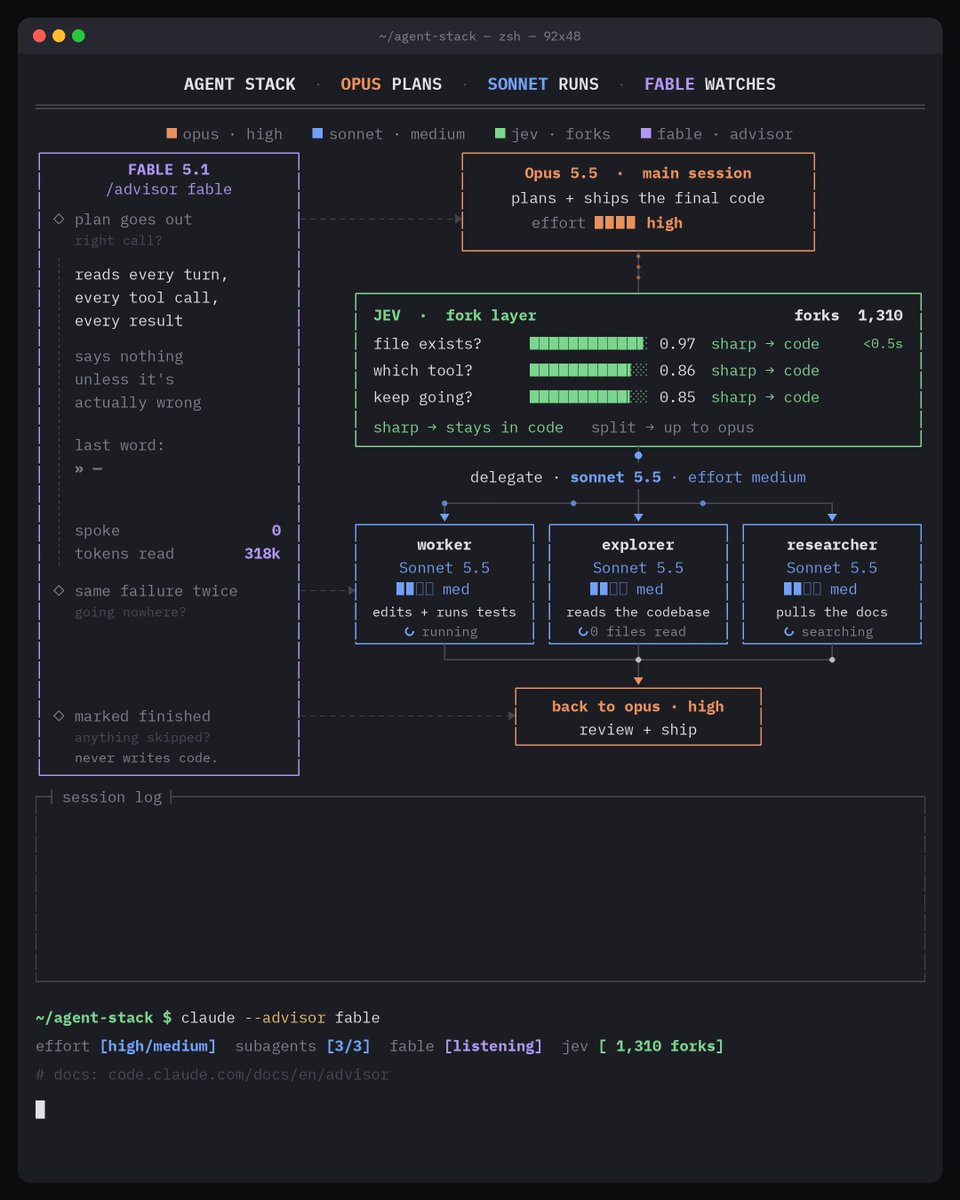Click the green jev legend square
Image resolution: width=960 pixels, height=1200 pixels.
click(x=500, y=133)
